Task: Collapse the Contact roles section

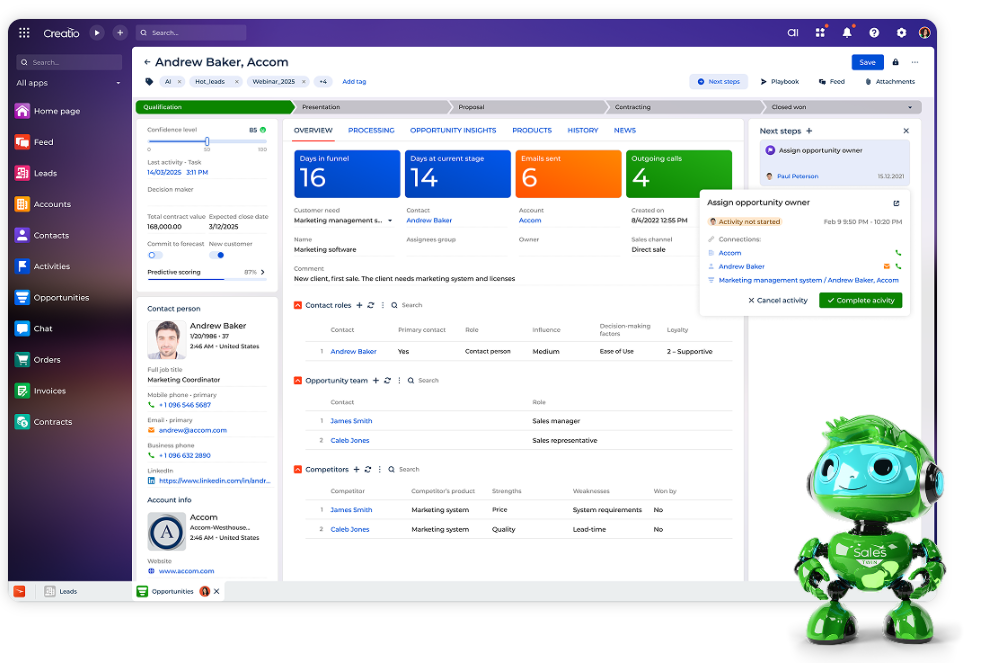Action: click(298, 305)
